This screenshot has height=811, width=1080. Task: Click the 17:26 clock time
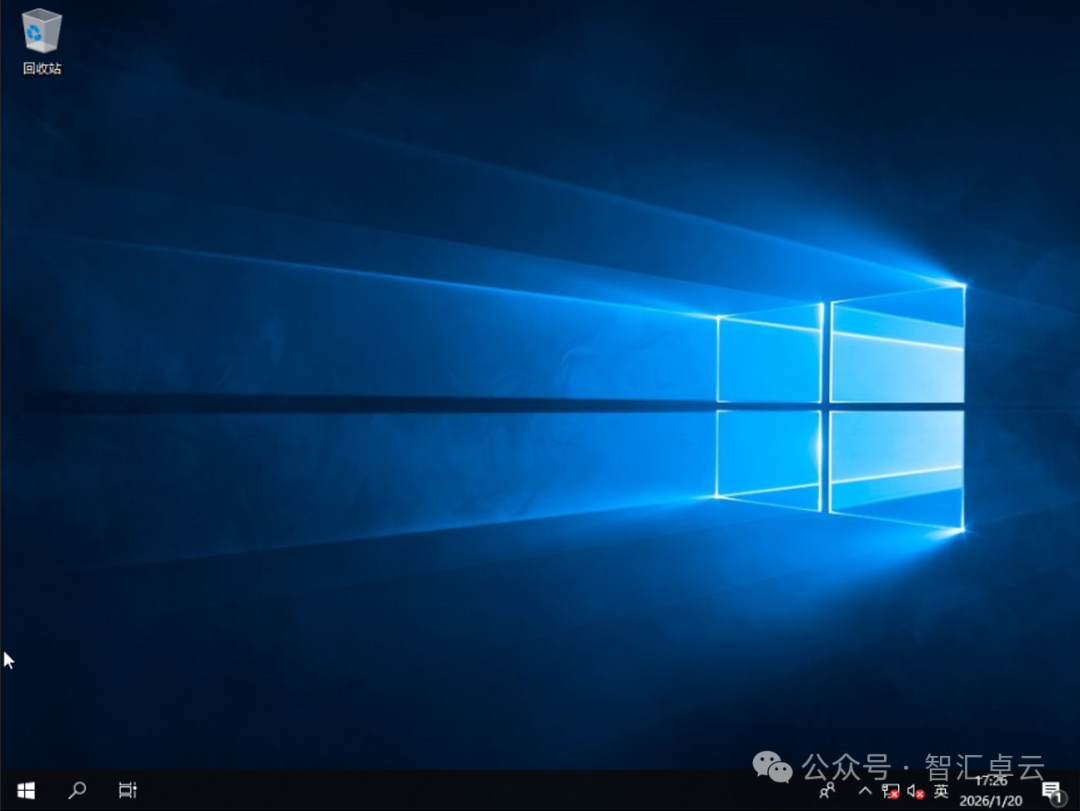(x=990, y=781)
